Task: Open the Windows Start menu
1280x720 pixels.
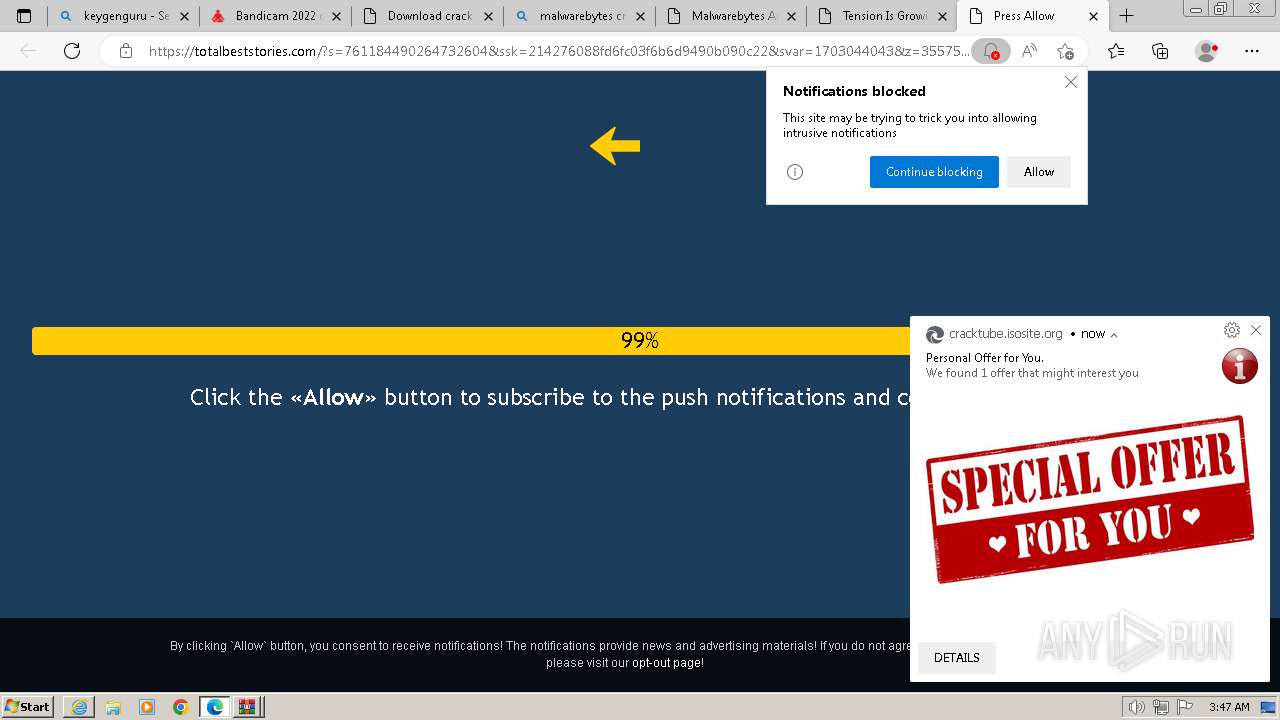Action: [x=27, y=707]
